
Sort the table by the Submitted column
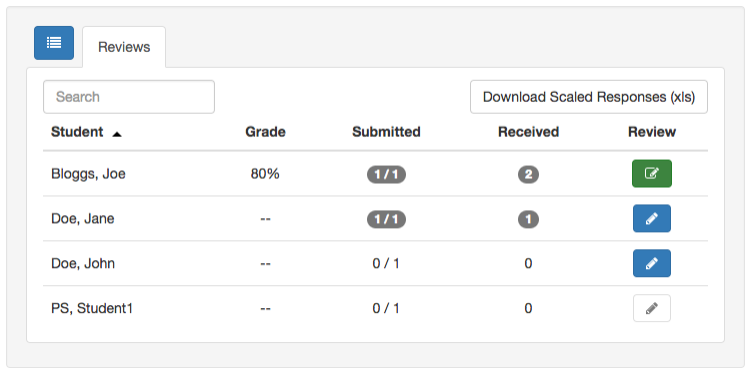[x=386, y=132]
